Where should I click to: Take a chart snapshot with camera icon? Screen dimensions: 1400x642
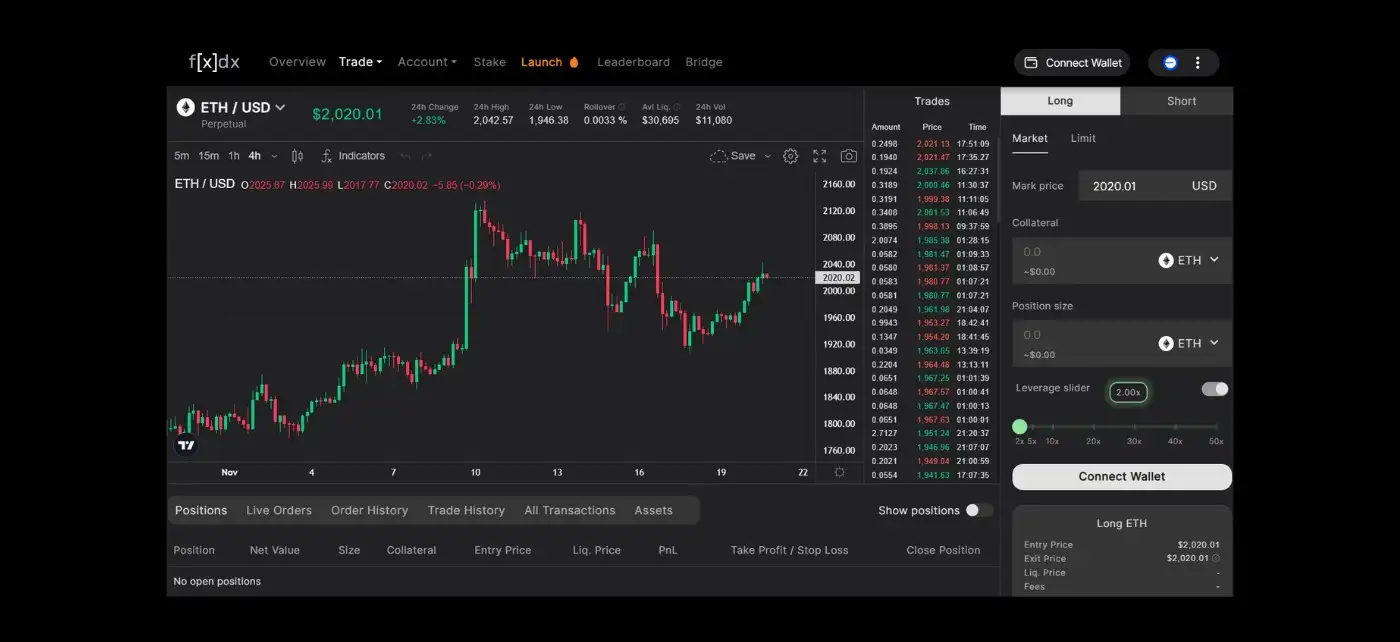848,156
